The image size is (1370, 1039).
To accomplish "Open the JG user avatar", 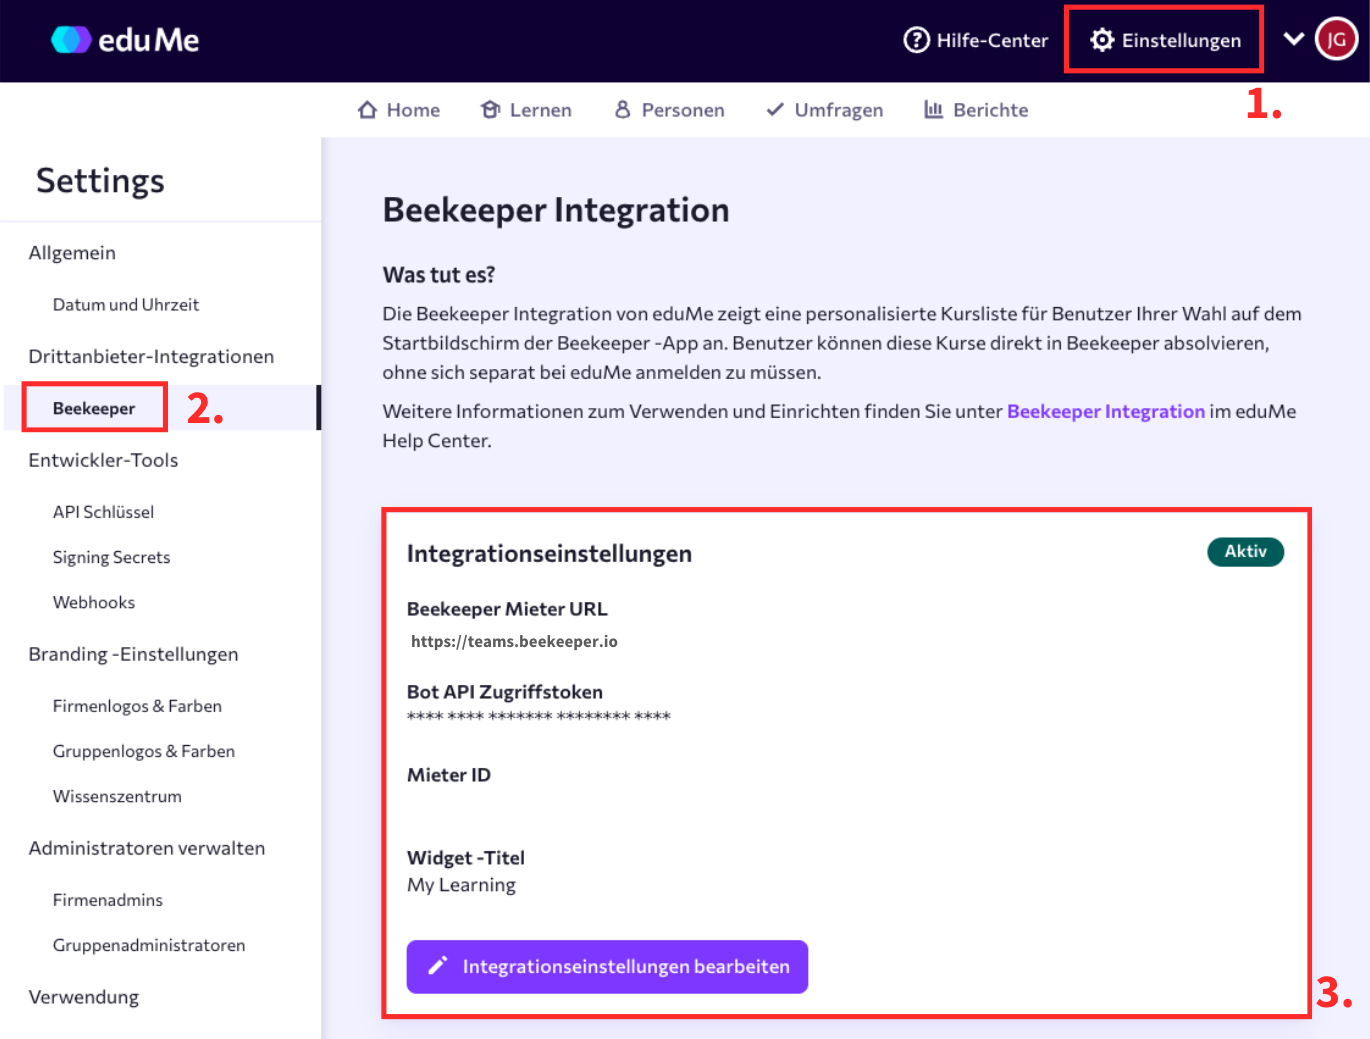I will (x=1336, y=40).
